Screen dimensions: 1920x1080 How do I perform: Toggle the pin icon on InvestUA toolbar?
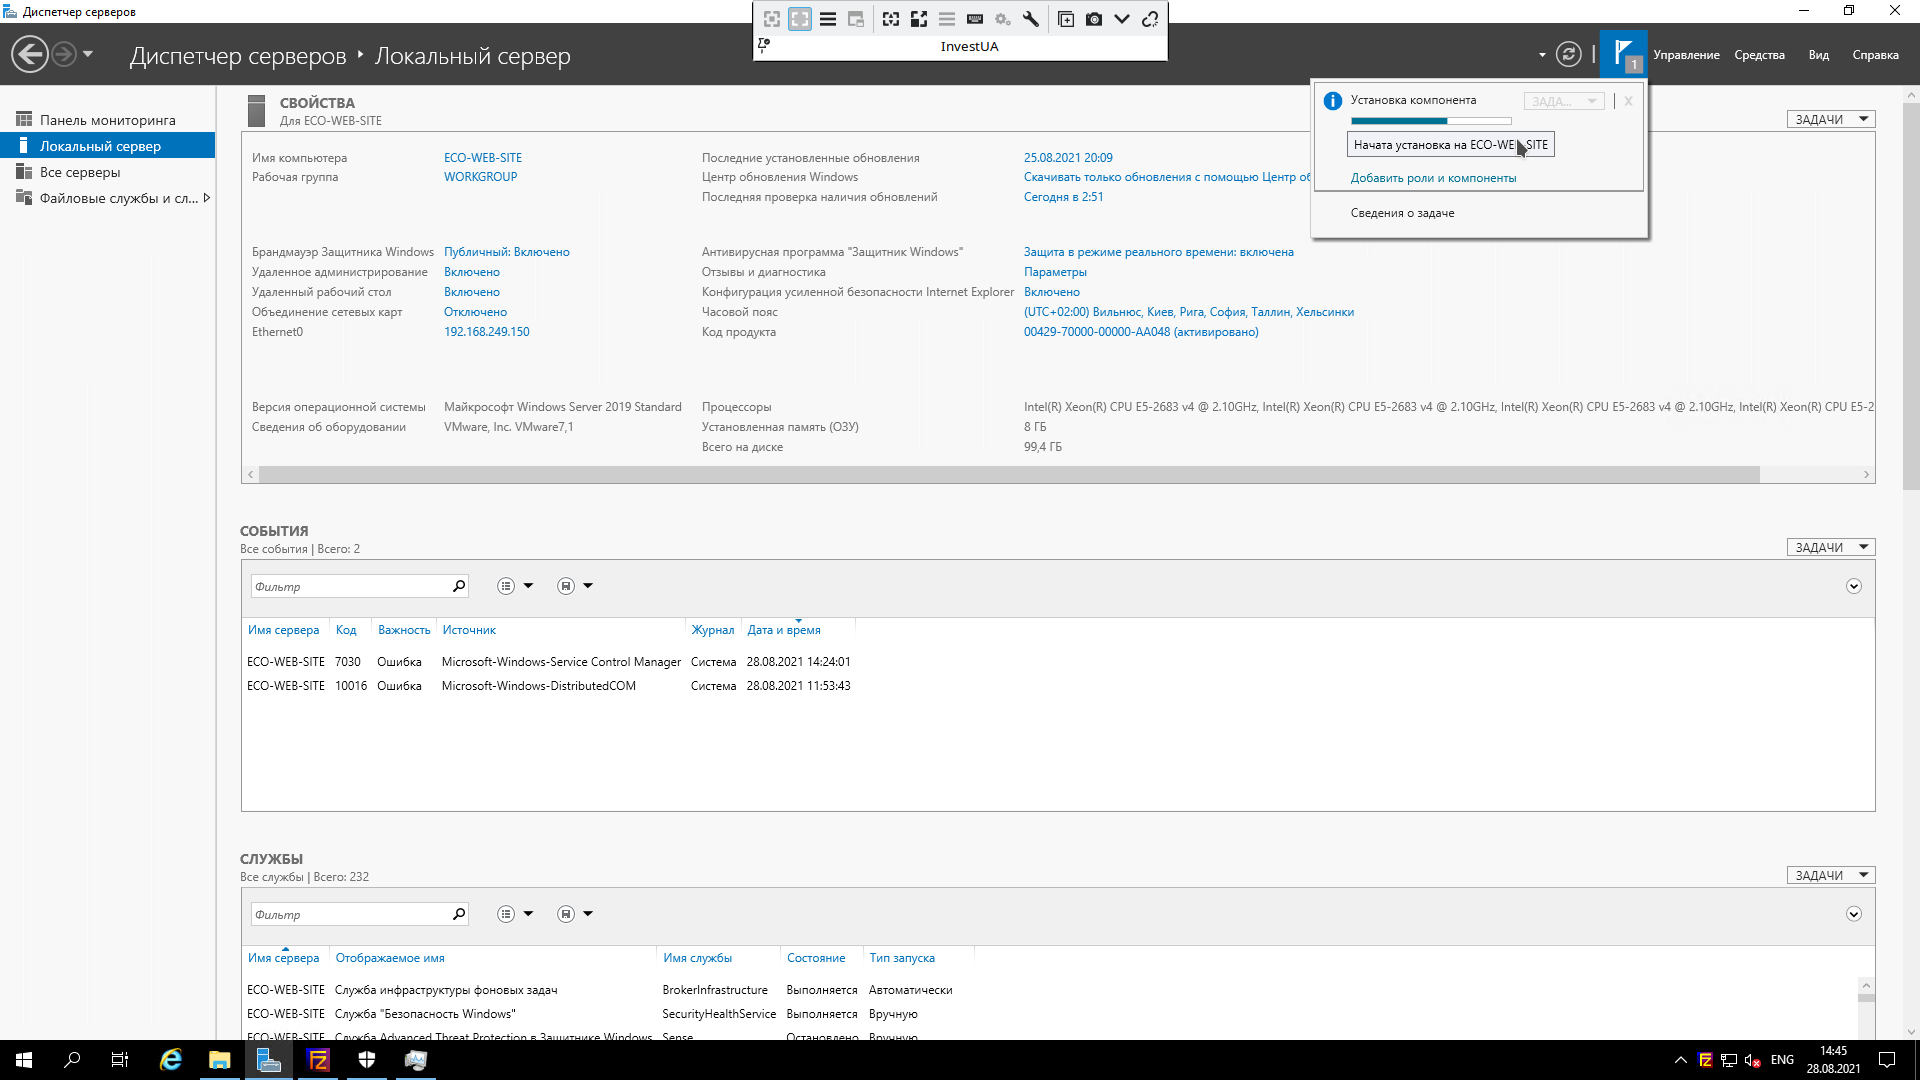click(x=764, y=45)
